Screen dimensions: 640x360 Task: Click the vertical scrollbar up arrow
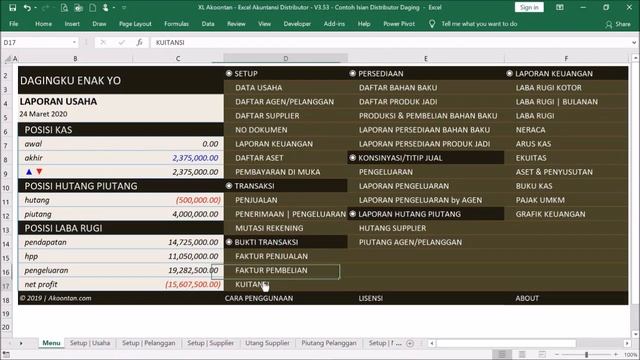coord(636,58)
